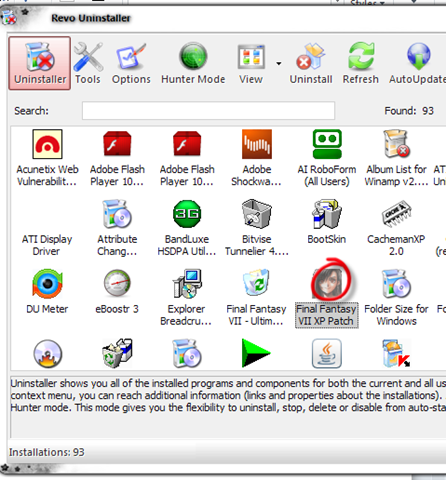Click the recycle bin program icon
Viewport: 446px width, 480px height.
coord(117,353)
